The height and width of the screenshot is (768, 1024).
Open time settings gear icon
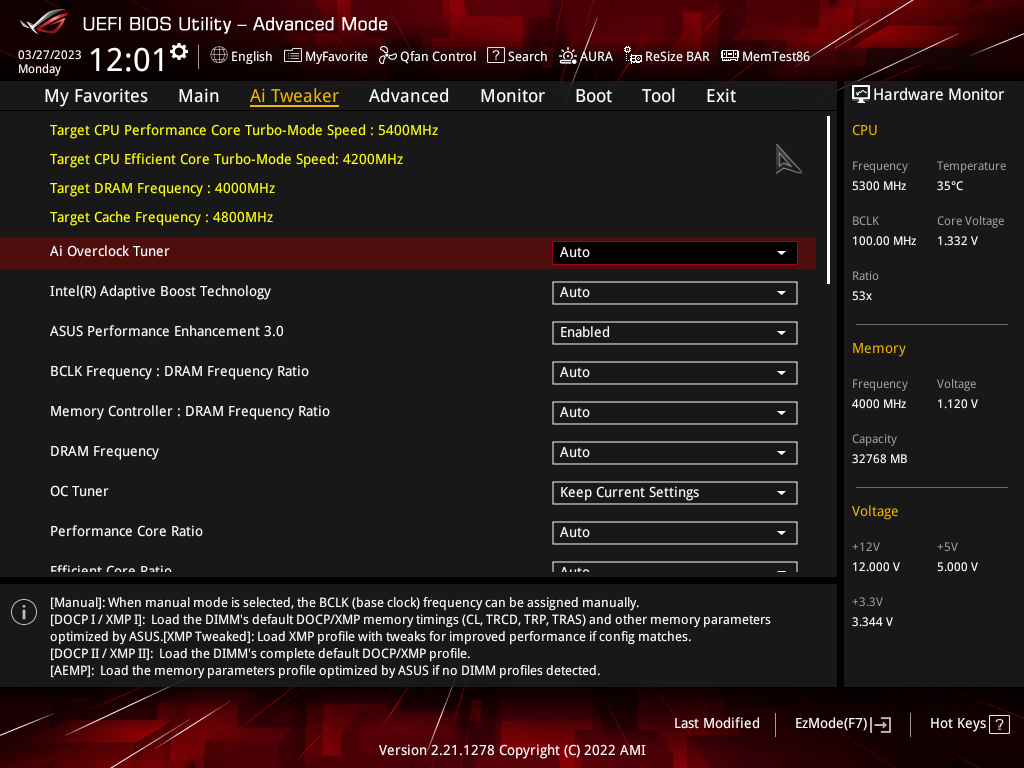(x=179, y=52)
